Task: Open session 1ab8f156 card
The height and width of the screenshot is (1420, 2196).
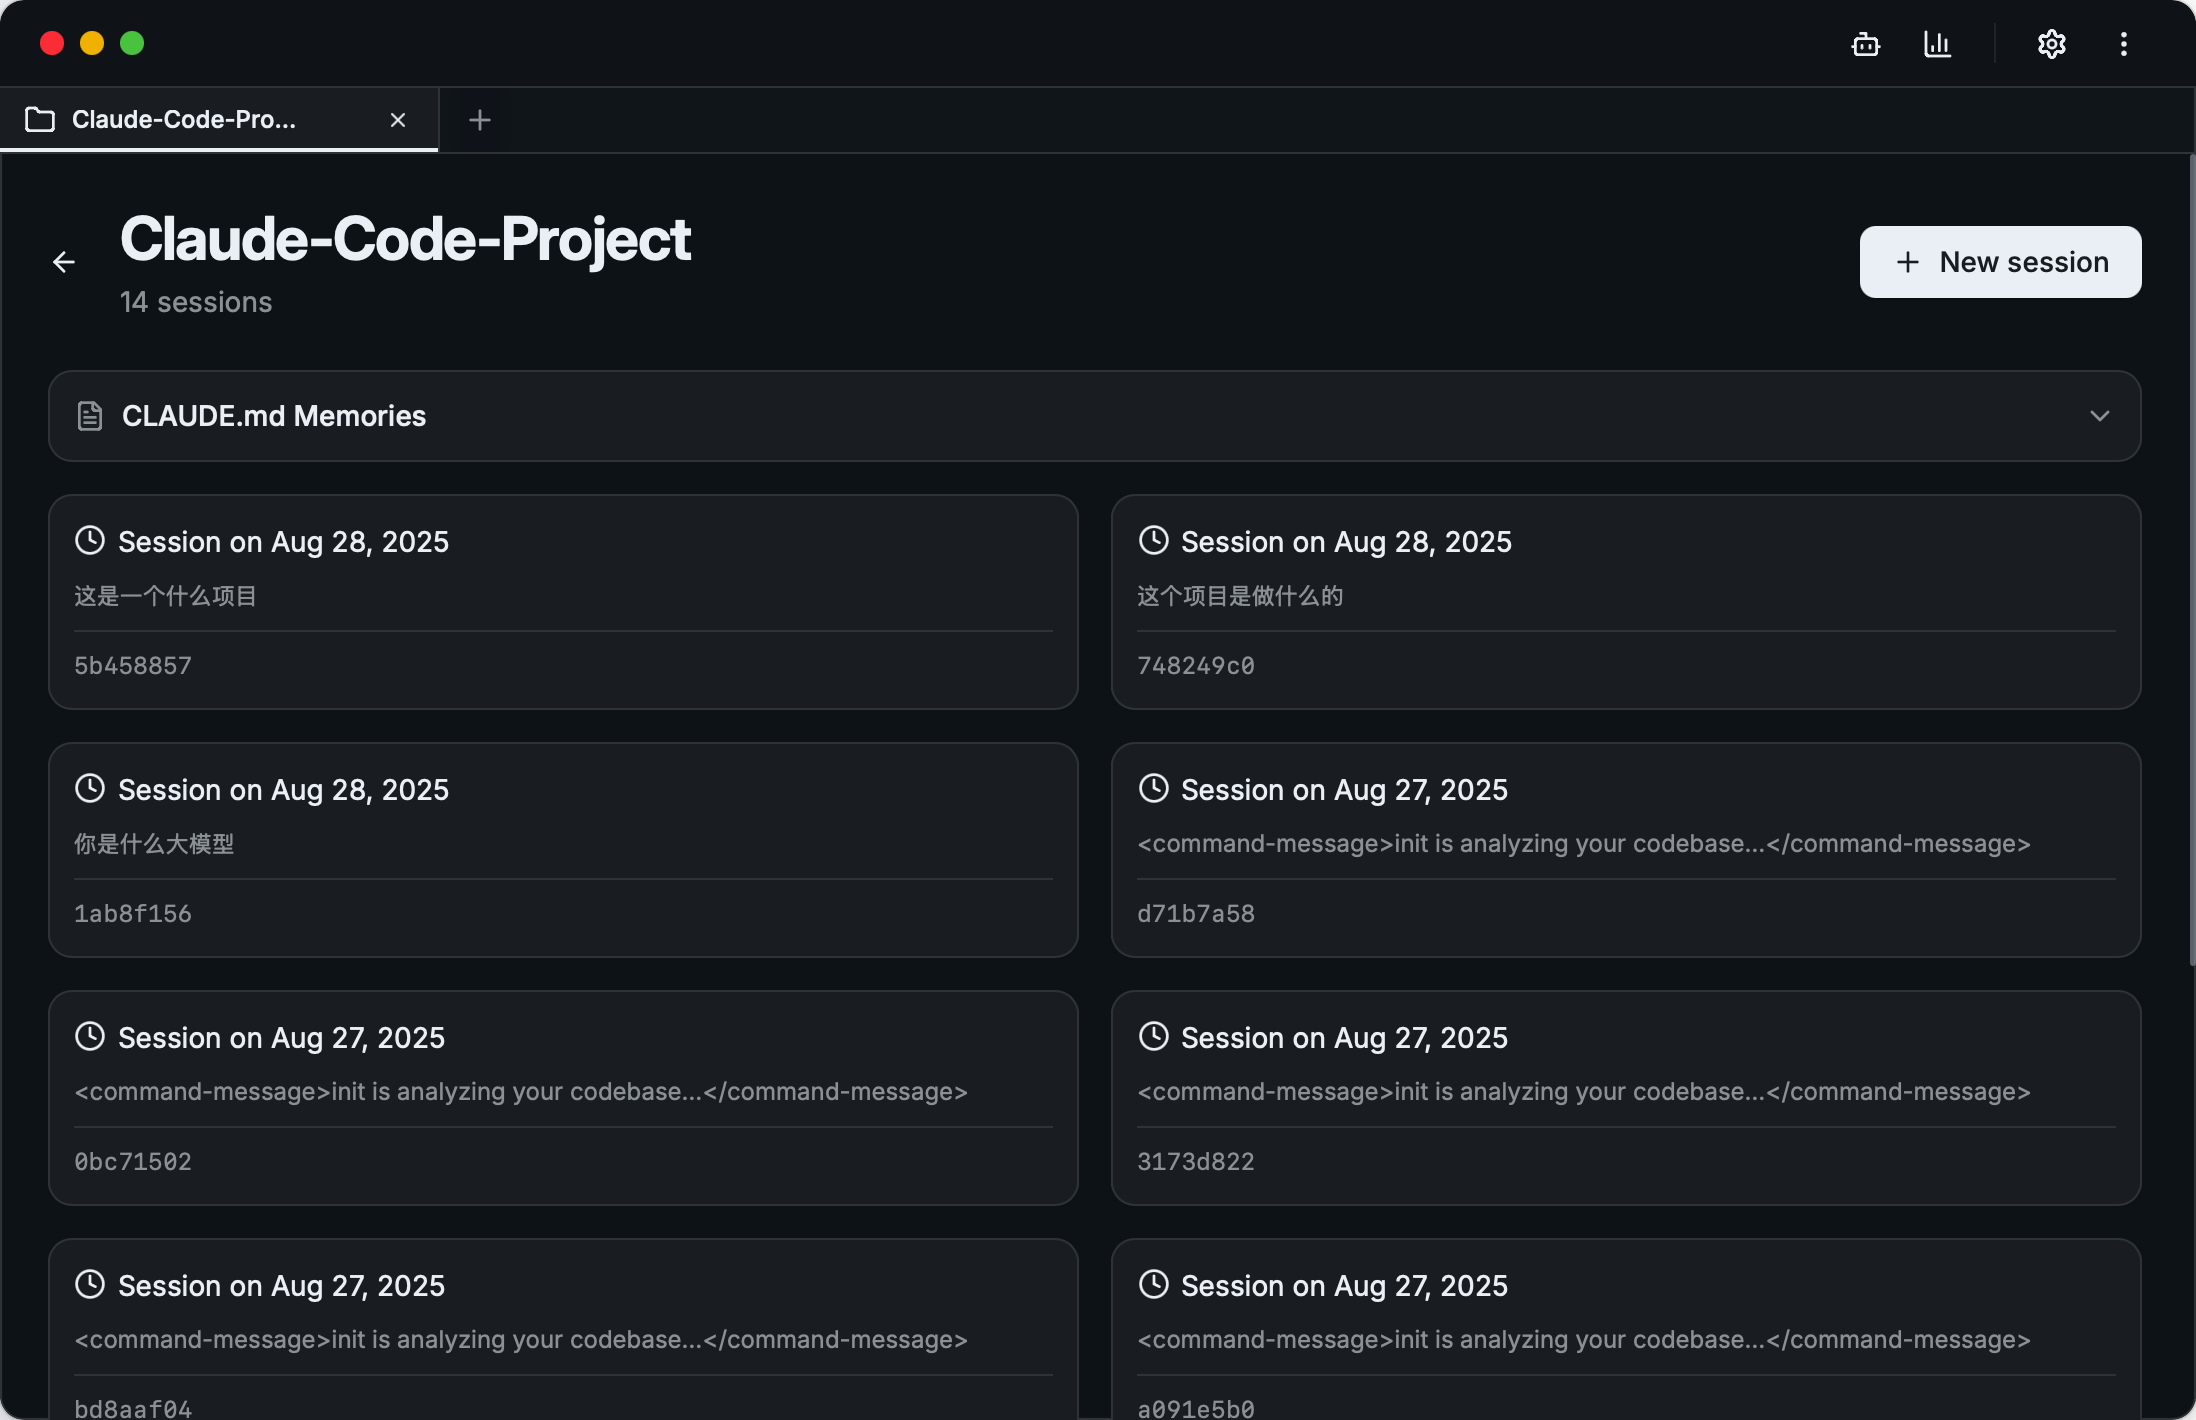Action: [x=563, y=850]
